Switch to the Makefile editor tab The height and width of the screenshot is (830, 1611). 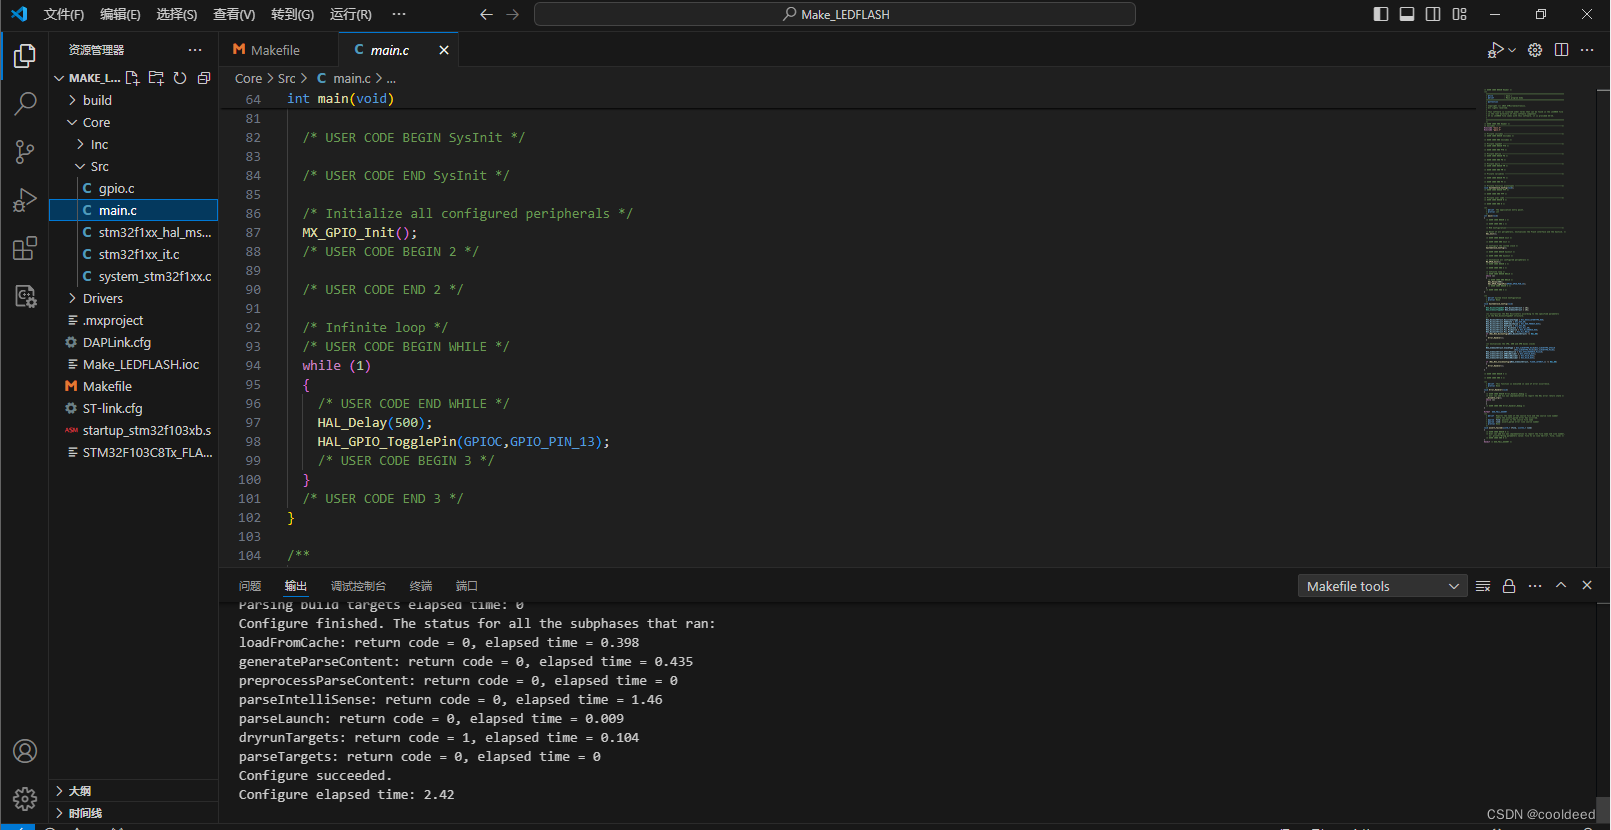point(278,50)
